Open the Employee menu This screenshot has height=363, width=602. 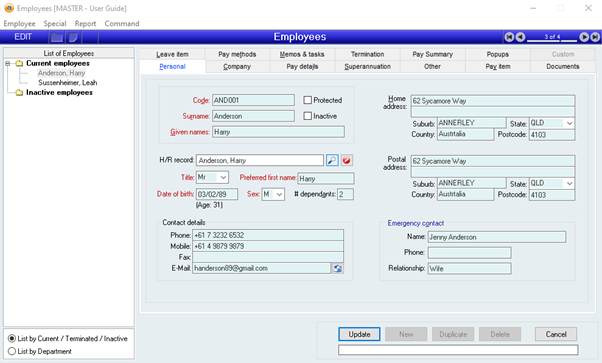coord(20,23)
